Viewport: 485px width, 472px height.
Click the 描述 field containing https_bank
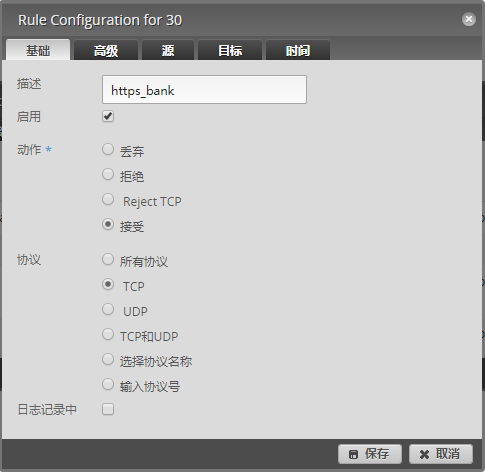[x=204, y=90]
